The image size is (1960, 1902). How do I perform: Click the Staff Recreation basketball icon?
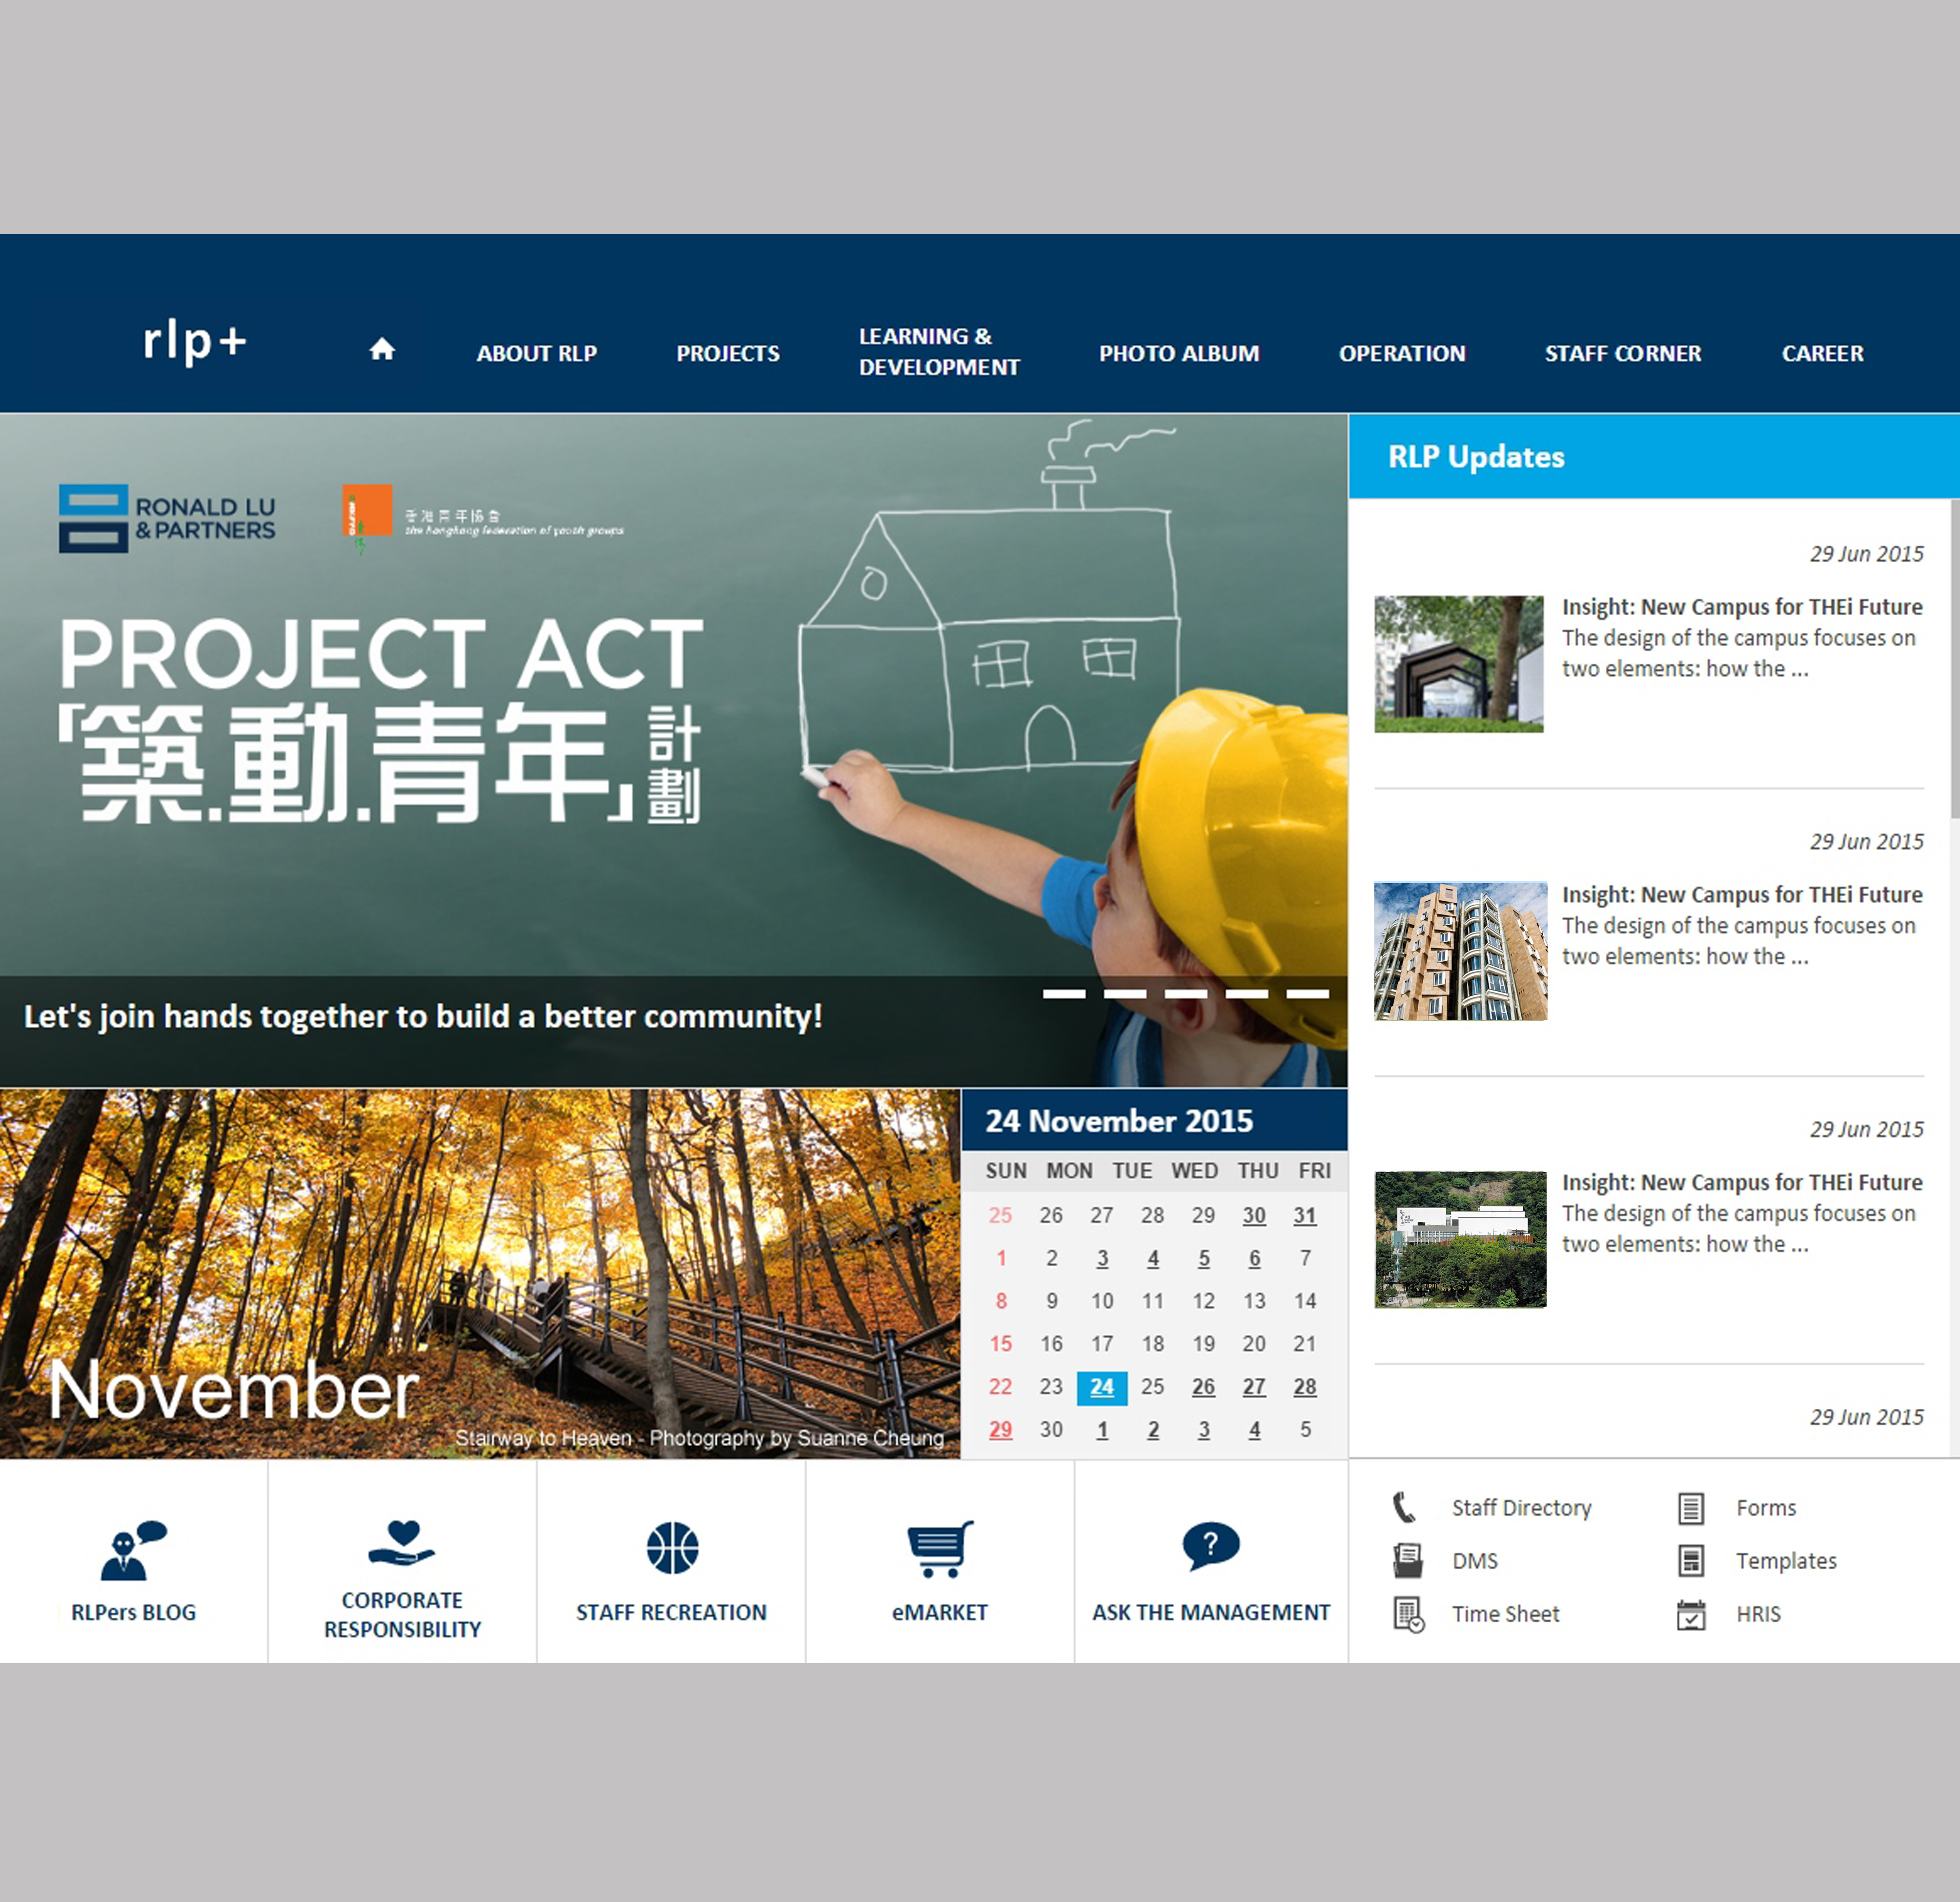pos(672,1547)
